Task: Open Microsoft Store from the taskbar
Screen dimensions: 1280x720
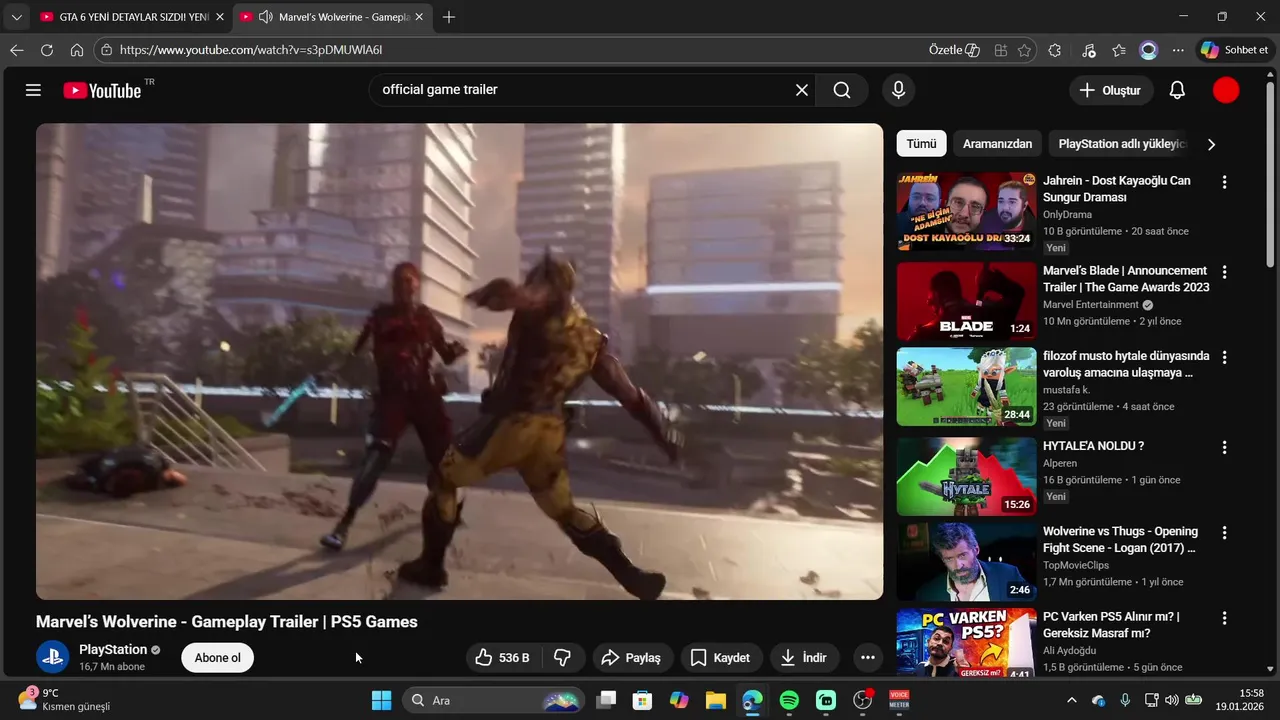Action: coord(642,700)
